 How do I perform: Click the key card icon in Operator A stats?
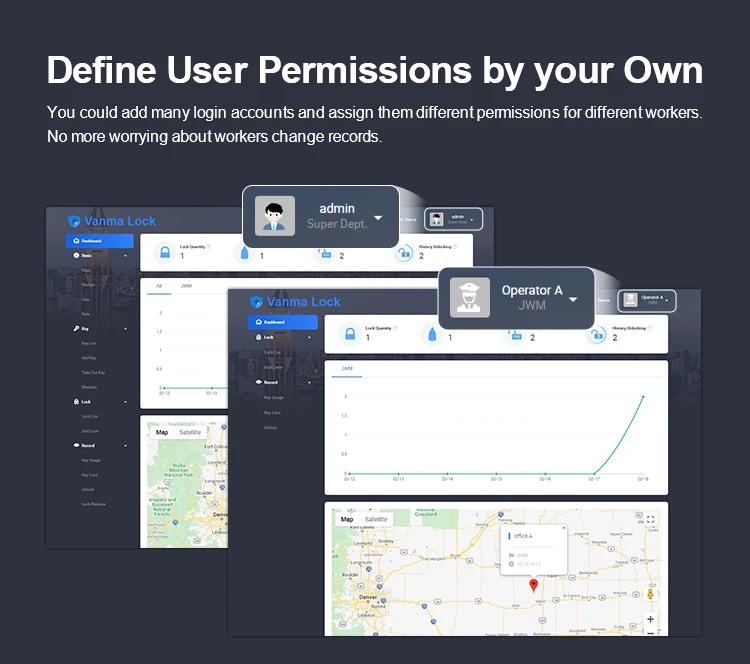pyautogui.click(x=515, y=335)
